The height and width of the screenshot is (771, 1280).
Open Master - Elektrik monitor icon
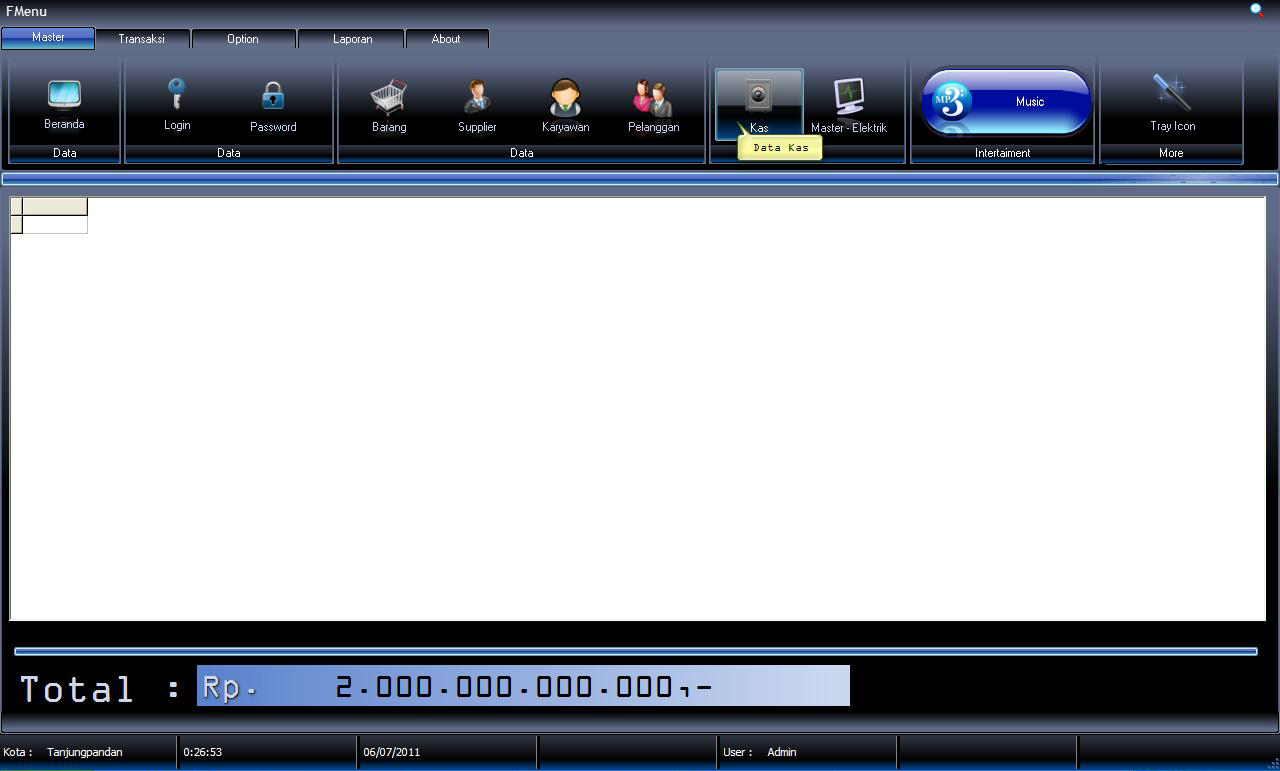[851, 97]
